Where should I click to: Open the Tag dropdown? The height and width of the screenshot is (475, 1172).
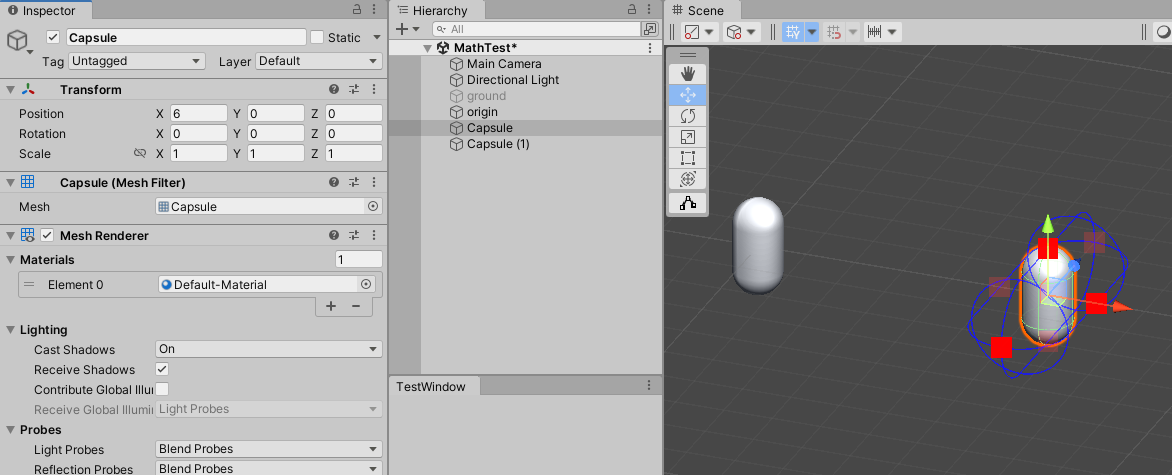pos(136,61)
